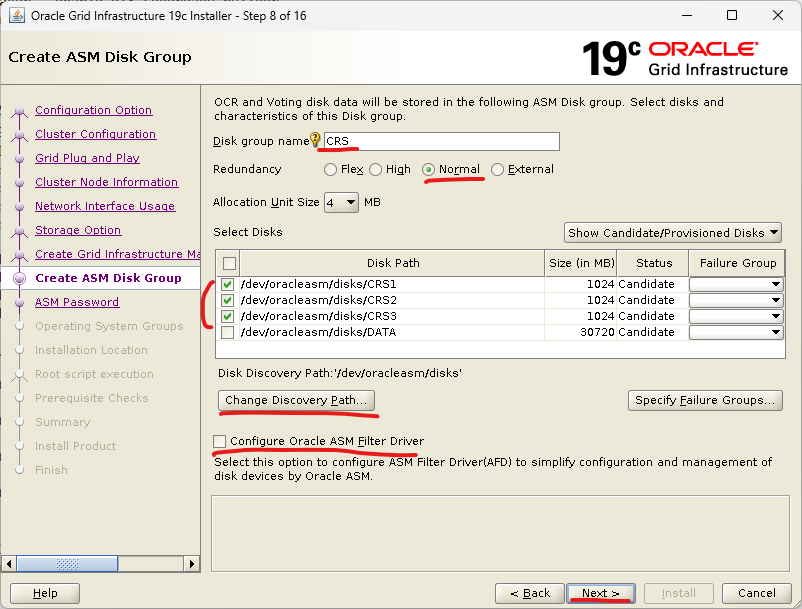Click the Candidate status of DATA disk
Image resolution: width=802 pixels, height=609 pixels.
click(x=653, y=332)
